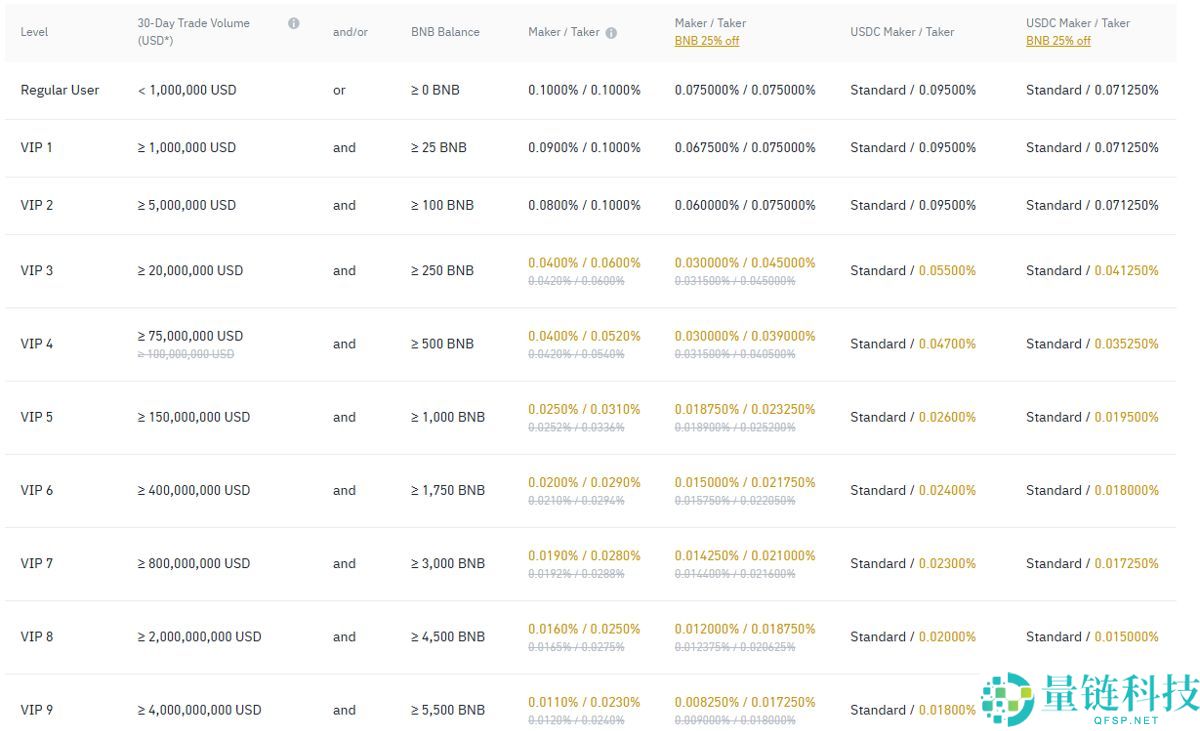Click the 0.012000% / 0.018750% discounted fee value
Image resolution: width=1200 pixels, height=731 pixels.
[745, 629]
